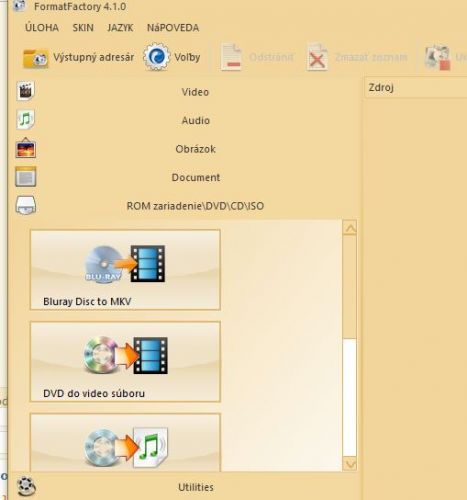Choose Bluray Disc to MKV
This screenshot has height=500, width=467.
[x=125, y=270]
